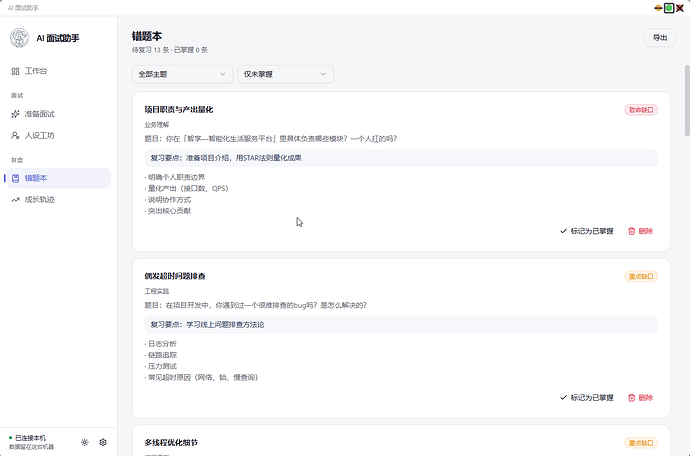This screenshot has width=690, height=456.
Task: Click the 突出核心贡献 bullet
Action: [x=168, y=211]
